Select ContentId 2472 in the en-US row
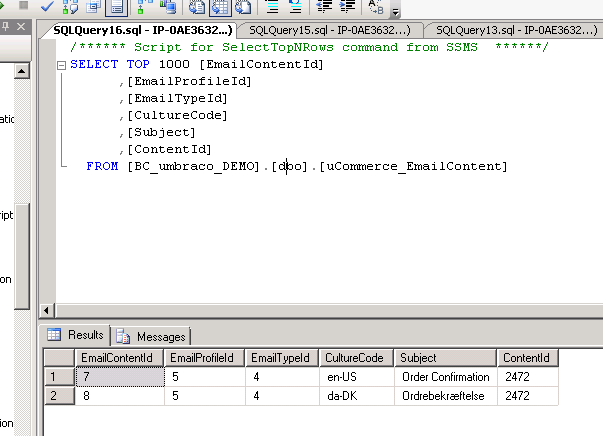The height and width of the screenshot is (436, 603). 528,377
